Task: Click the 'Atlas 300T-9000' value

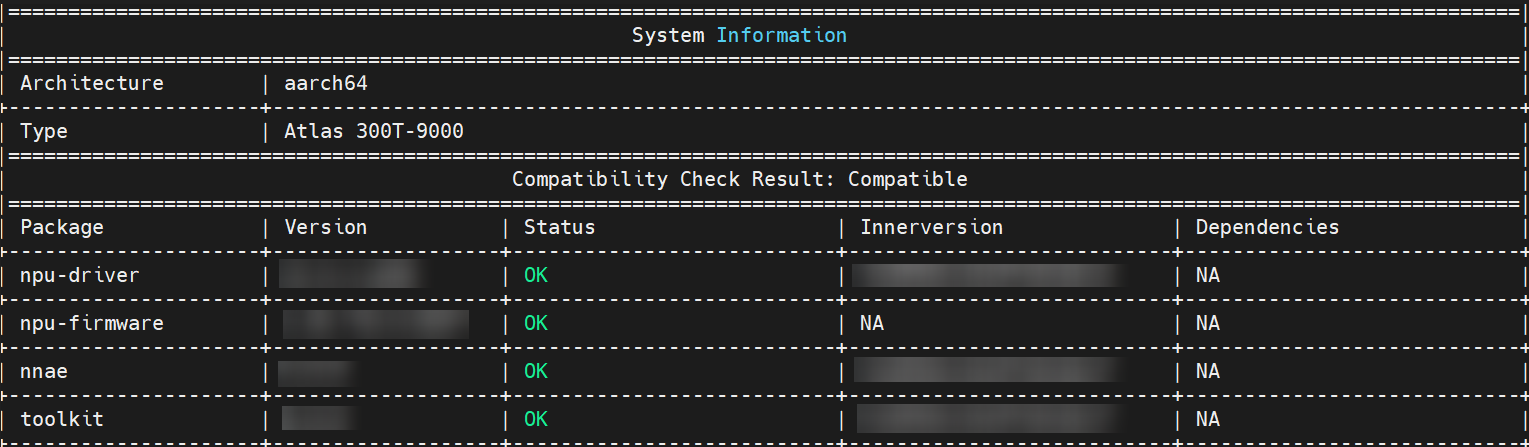Action: [374, 131]
